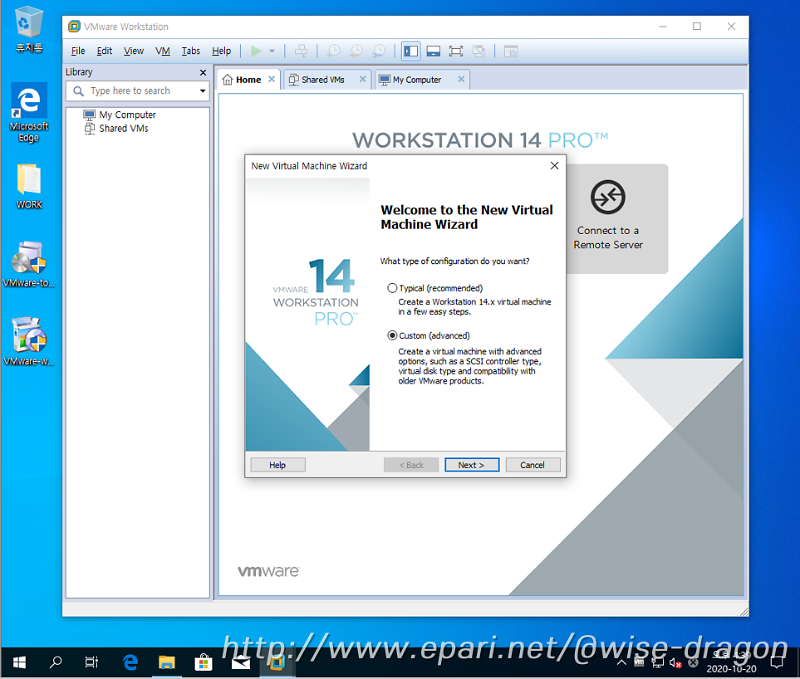
Task: Open the Windows Start menu
Action: pos(19,662)
